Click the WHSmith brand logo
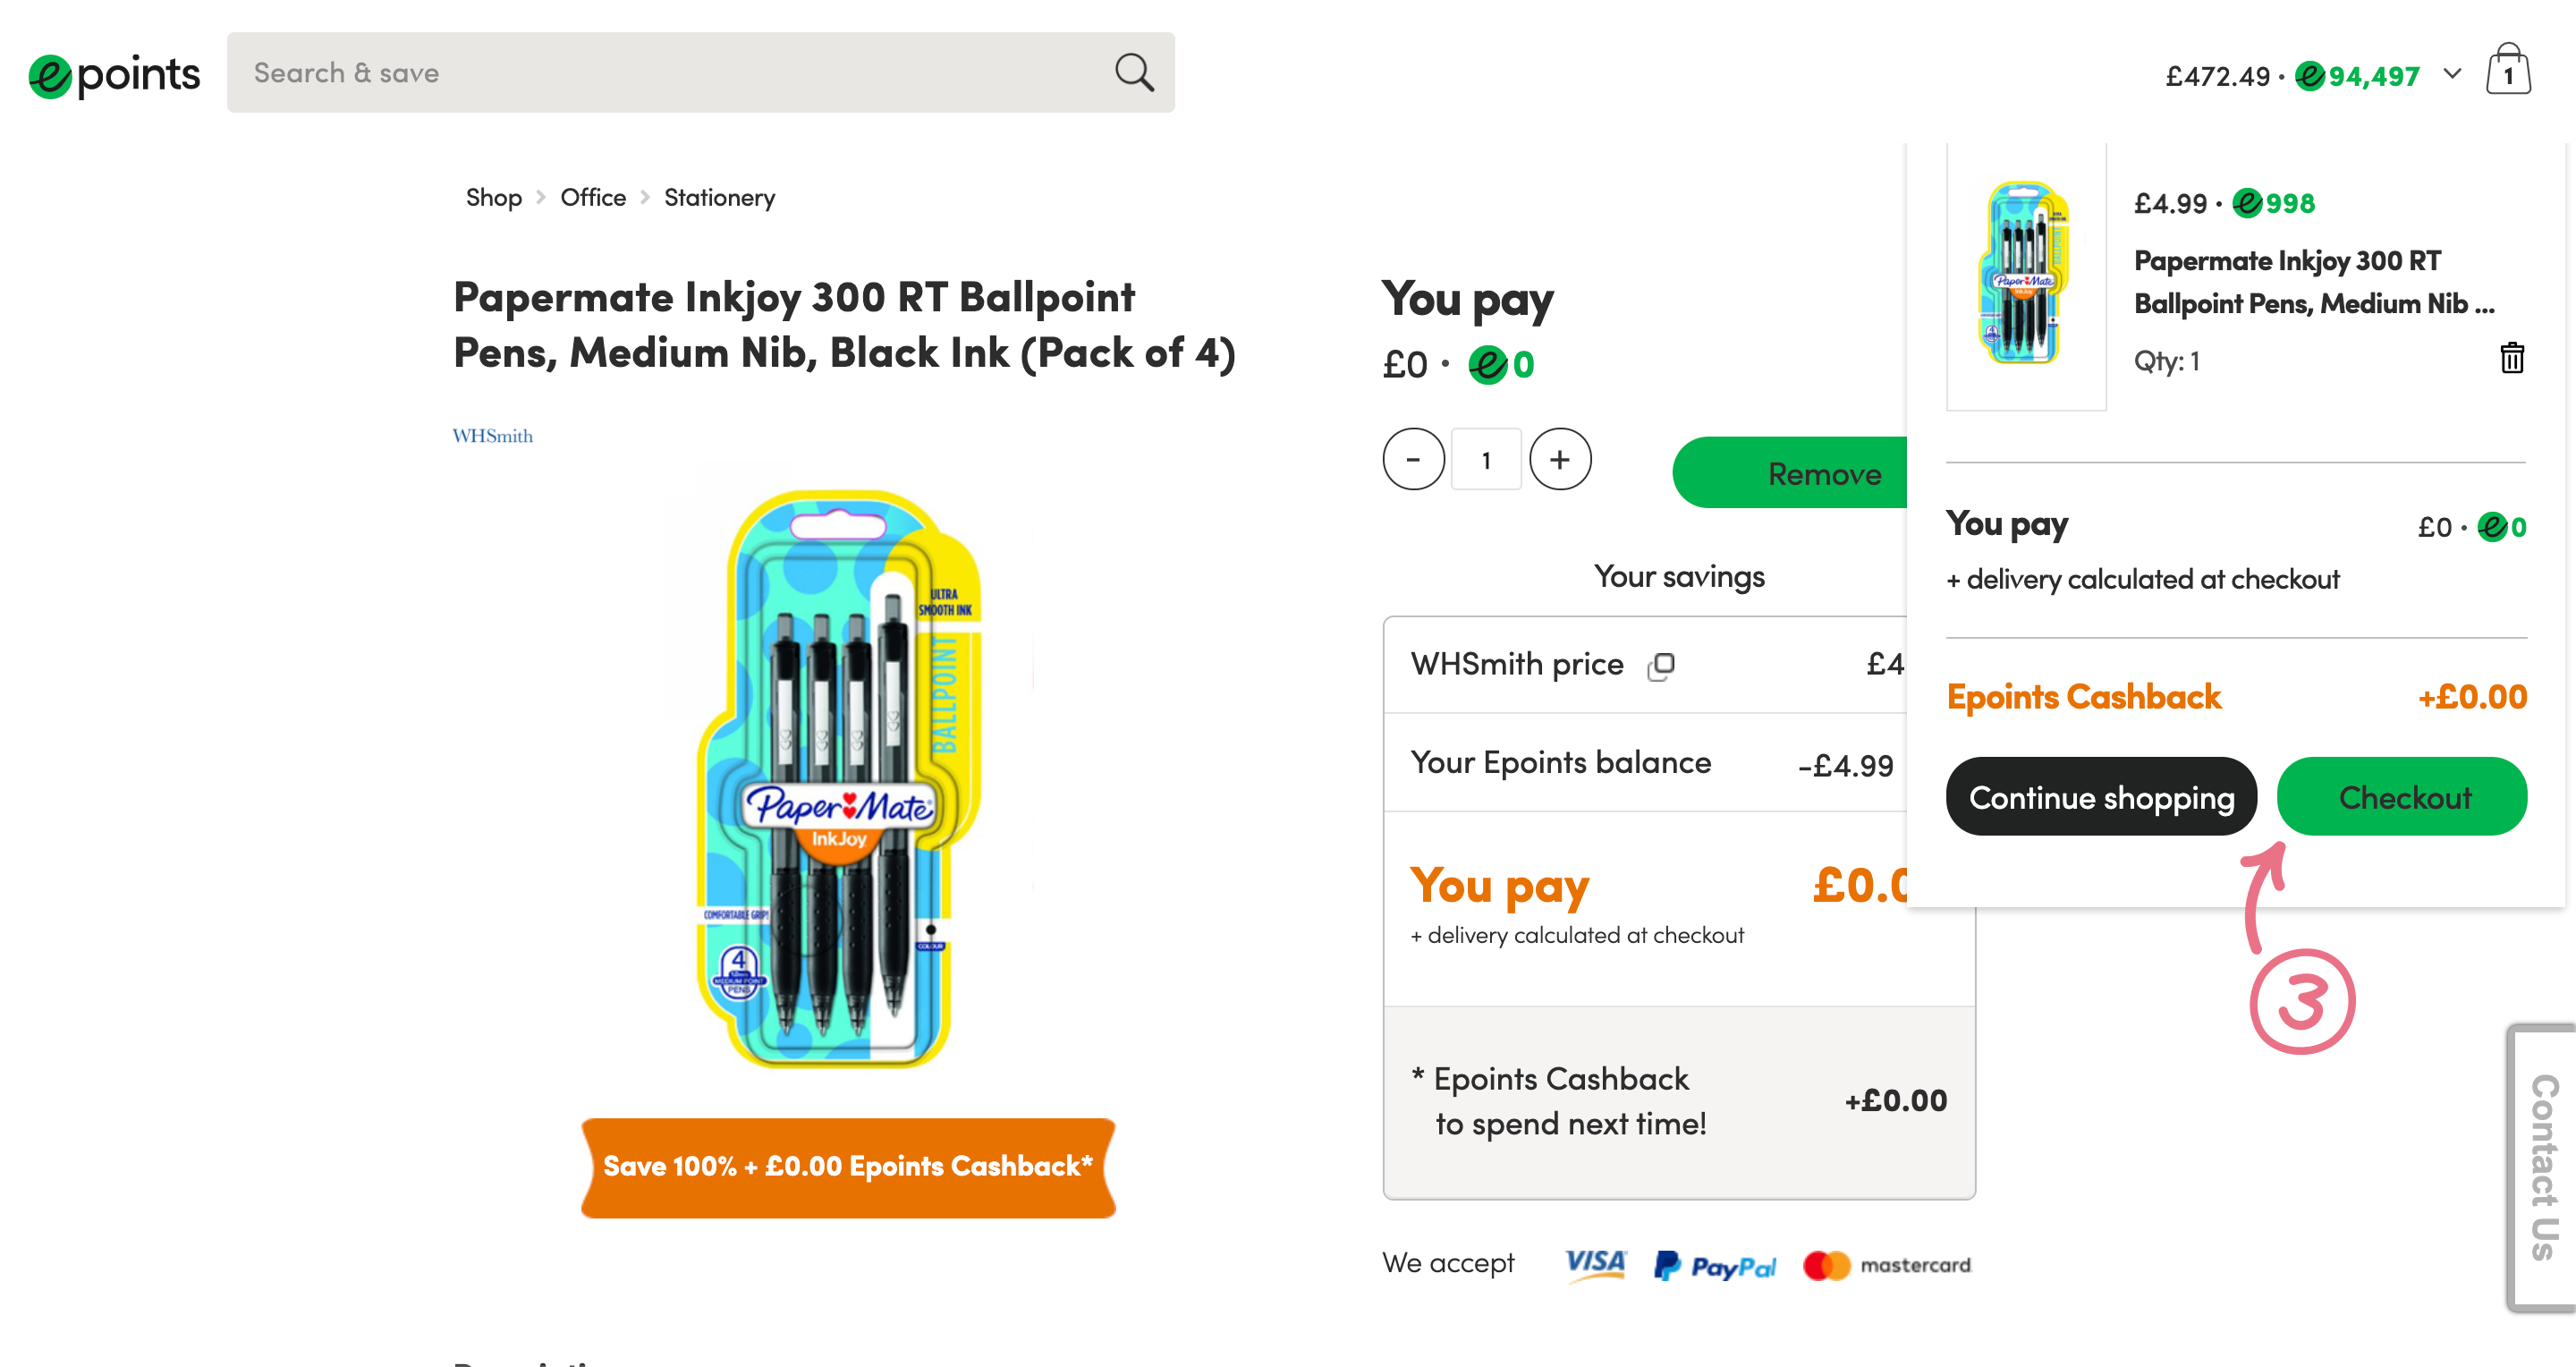 pyautogui.click(x=493, y=436)
